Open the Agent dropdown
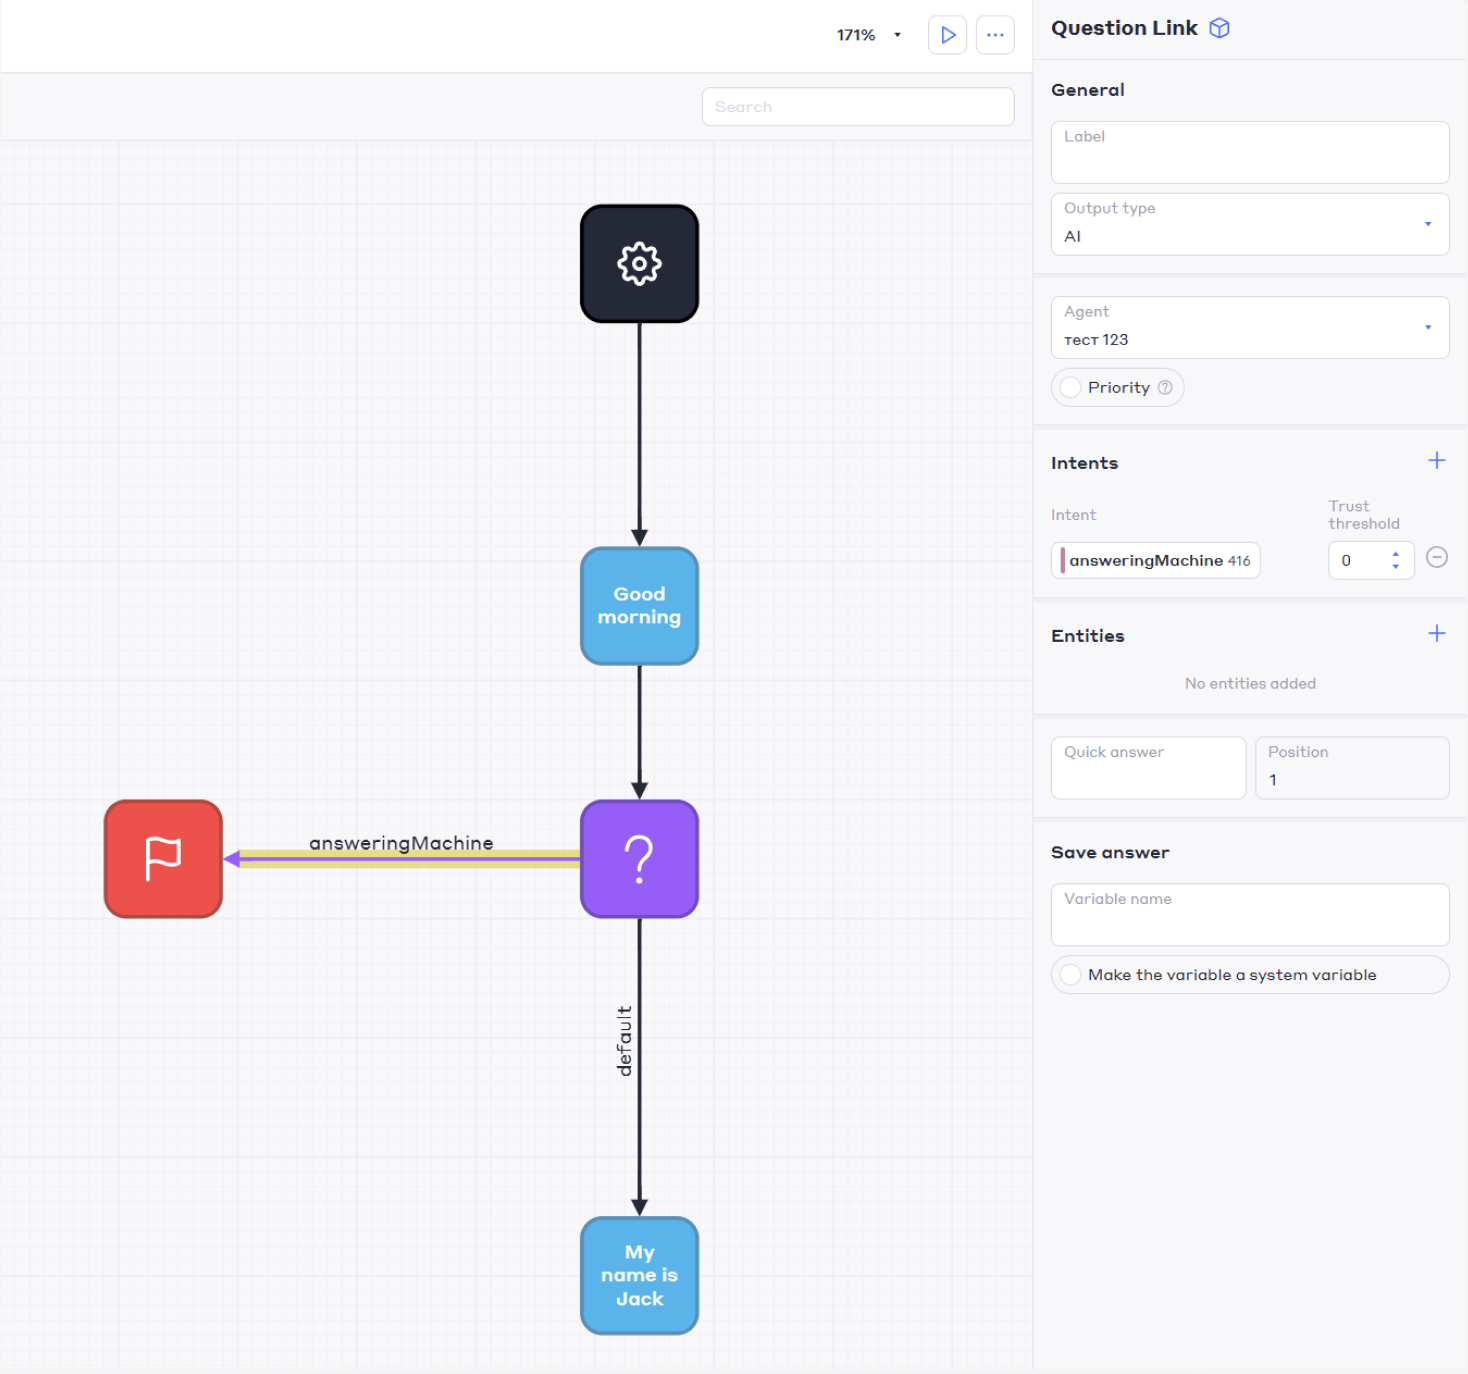This screenshot has height=1374, width=1468. (x=1249, y=328)
